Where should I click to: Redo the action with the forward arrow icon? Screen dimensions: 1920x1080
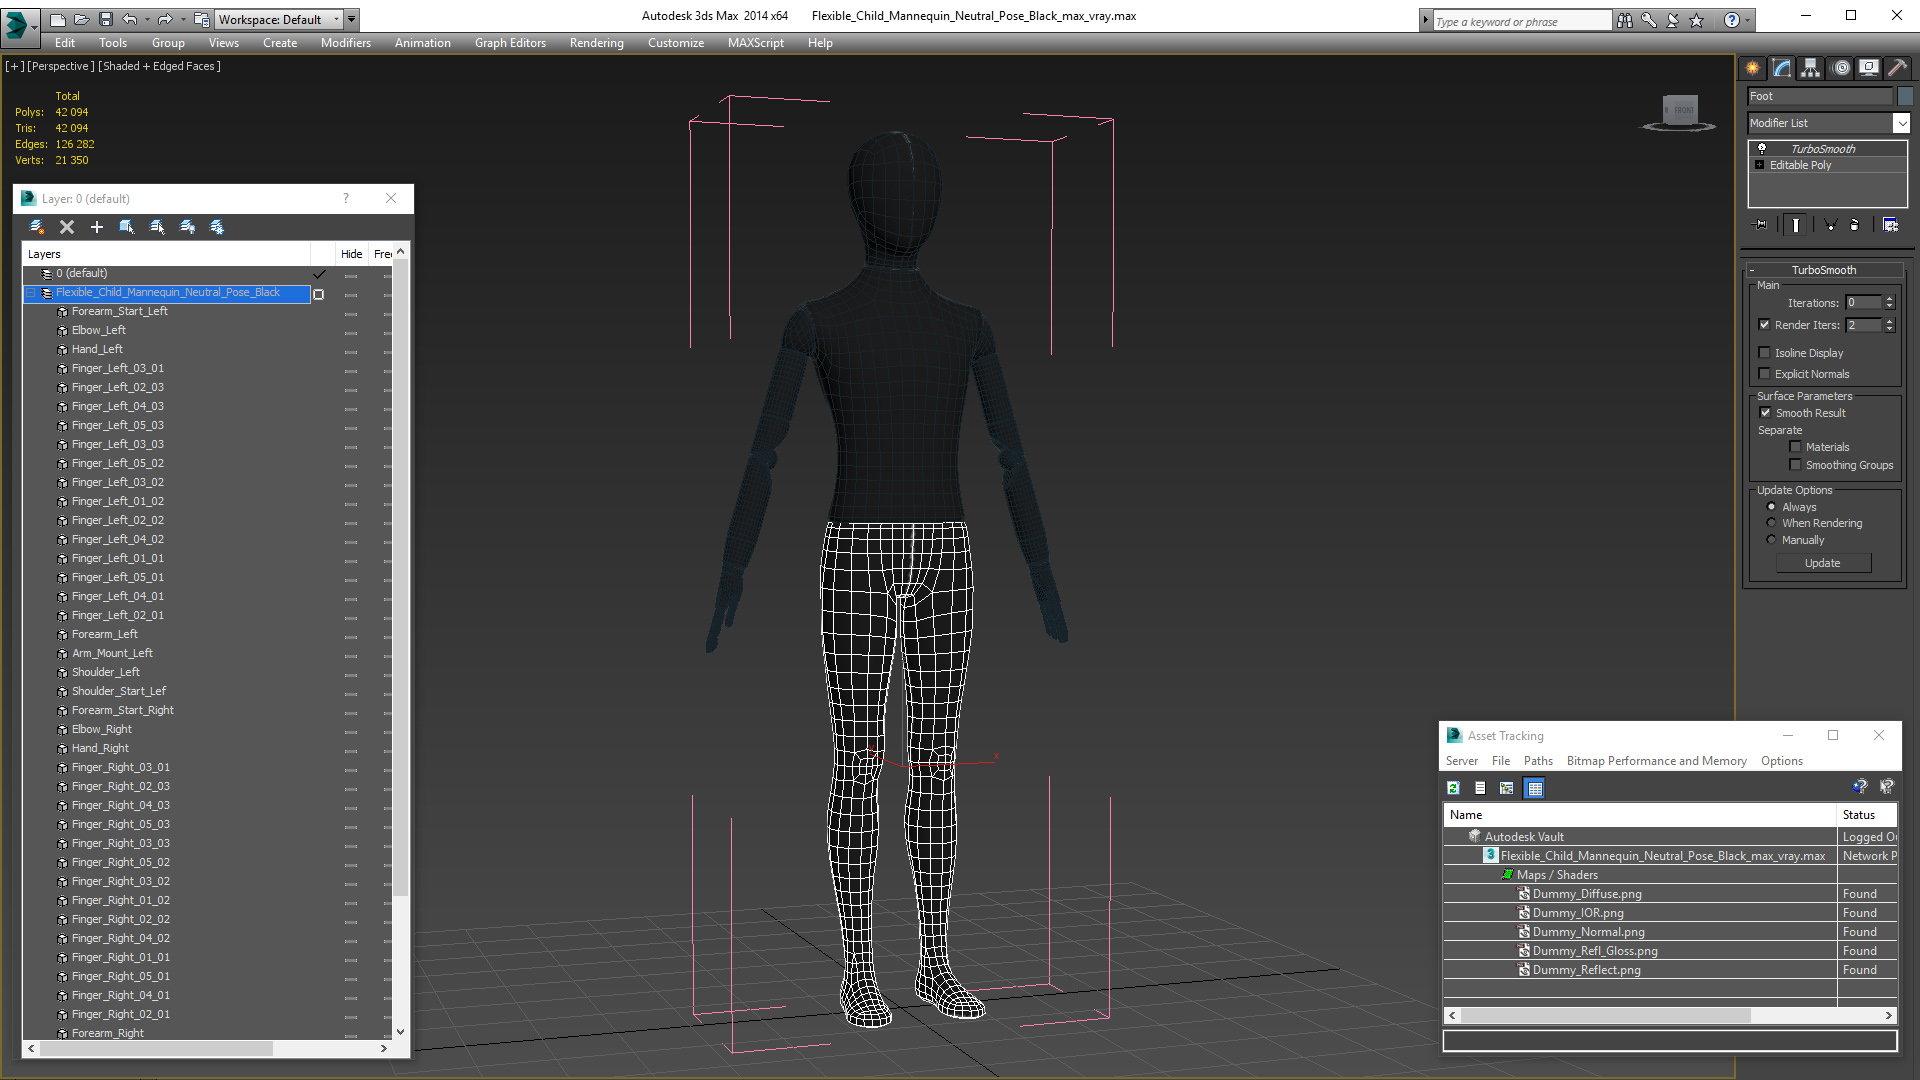click(165, 19)
